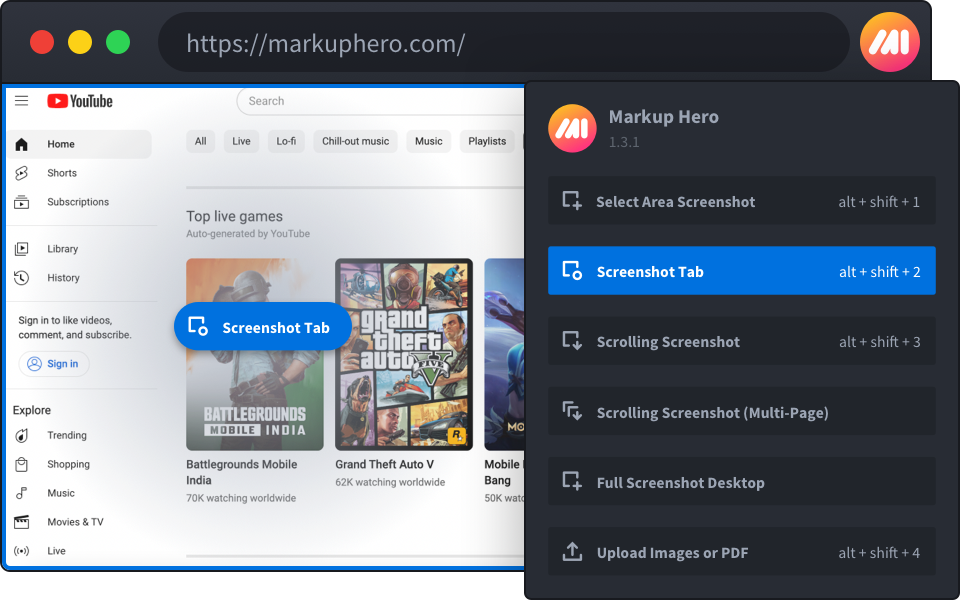960x600 pixels.
Task: Click the Upload Images or PDF icon
Action: point(572,552)
